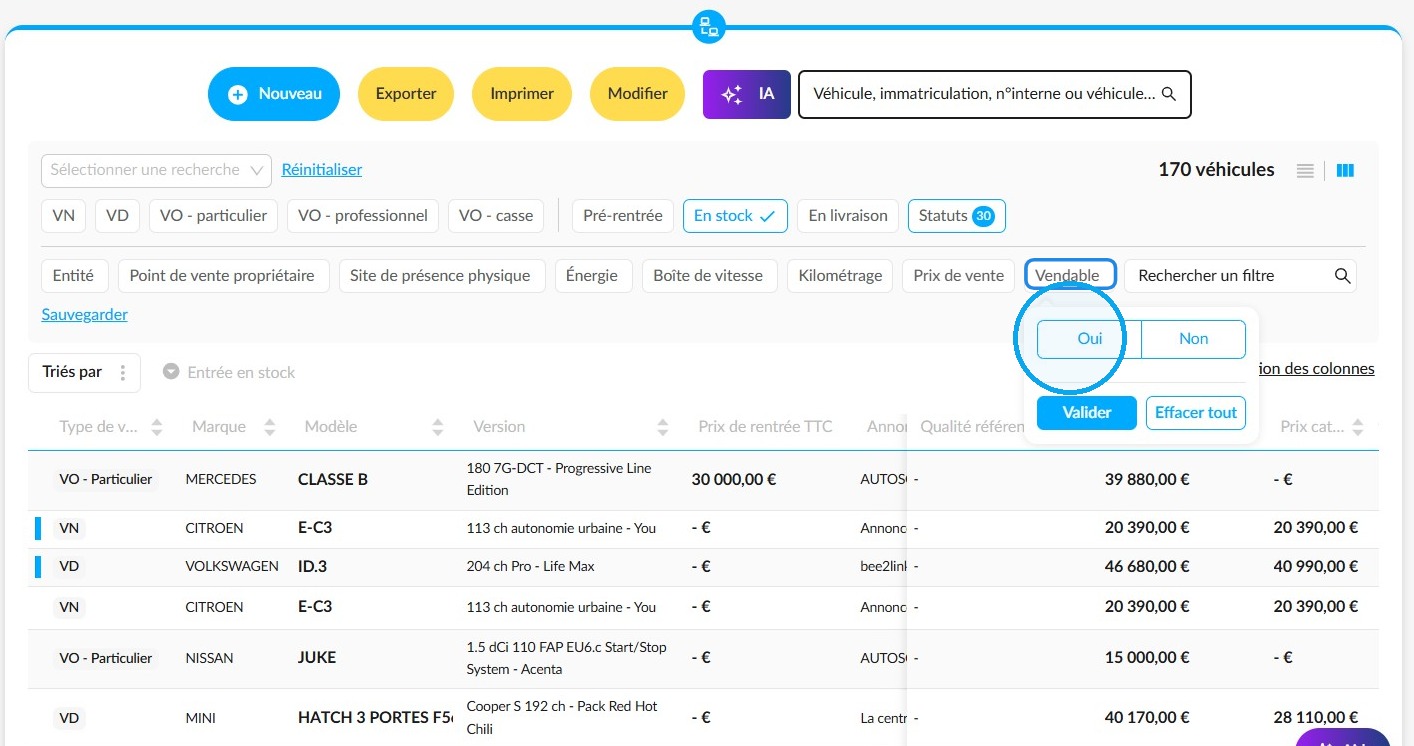Click the network icon at top center
This screenshot has height=746, width=1414.
click(708, 27)
